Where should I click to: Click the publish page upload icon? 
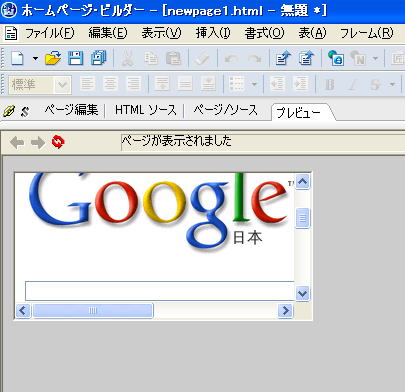tap(283, 58)
